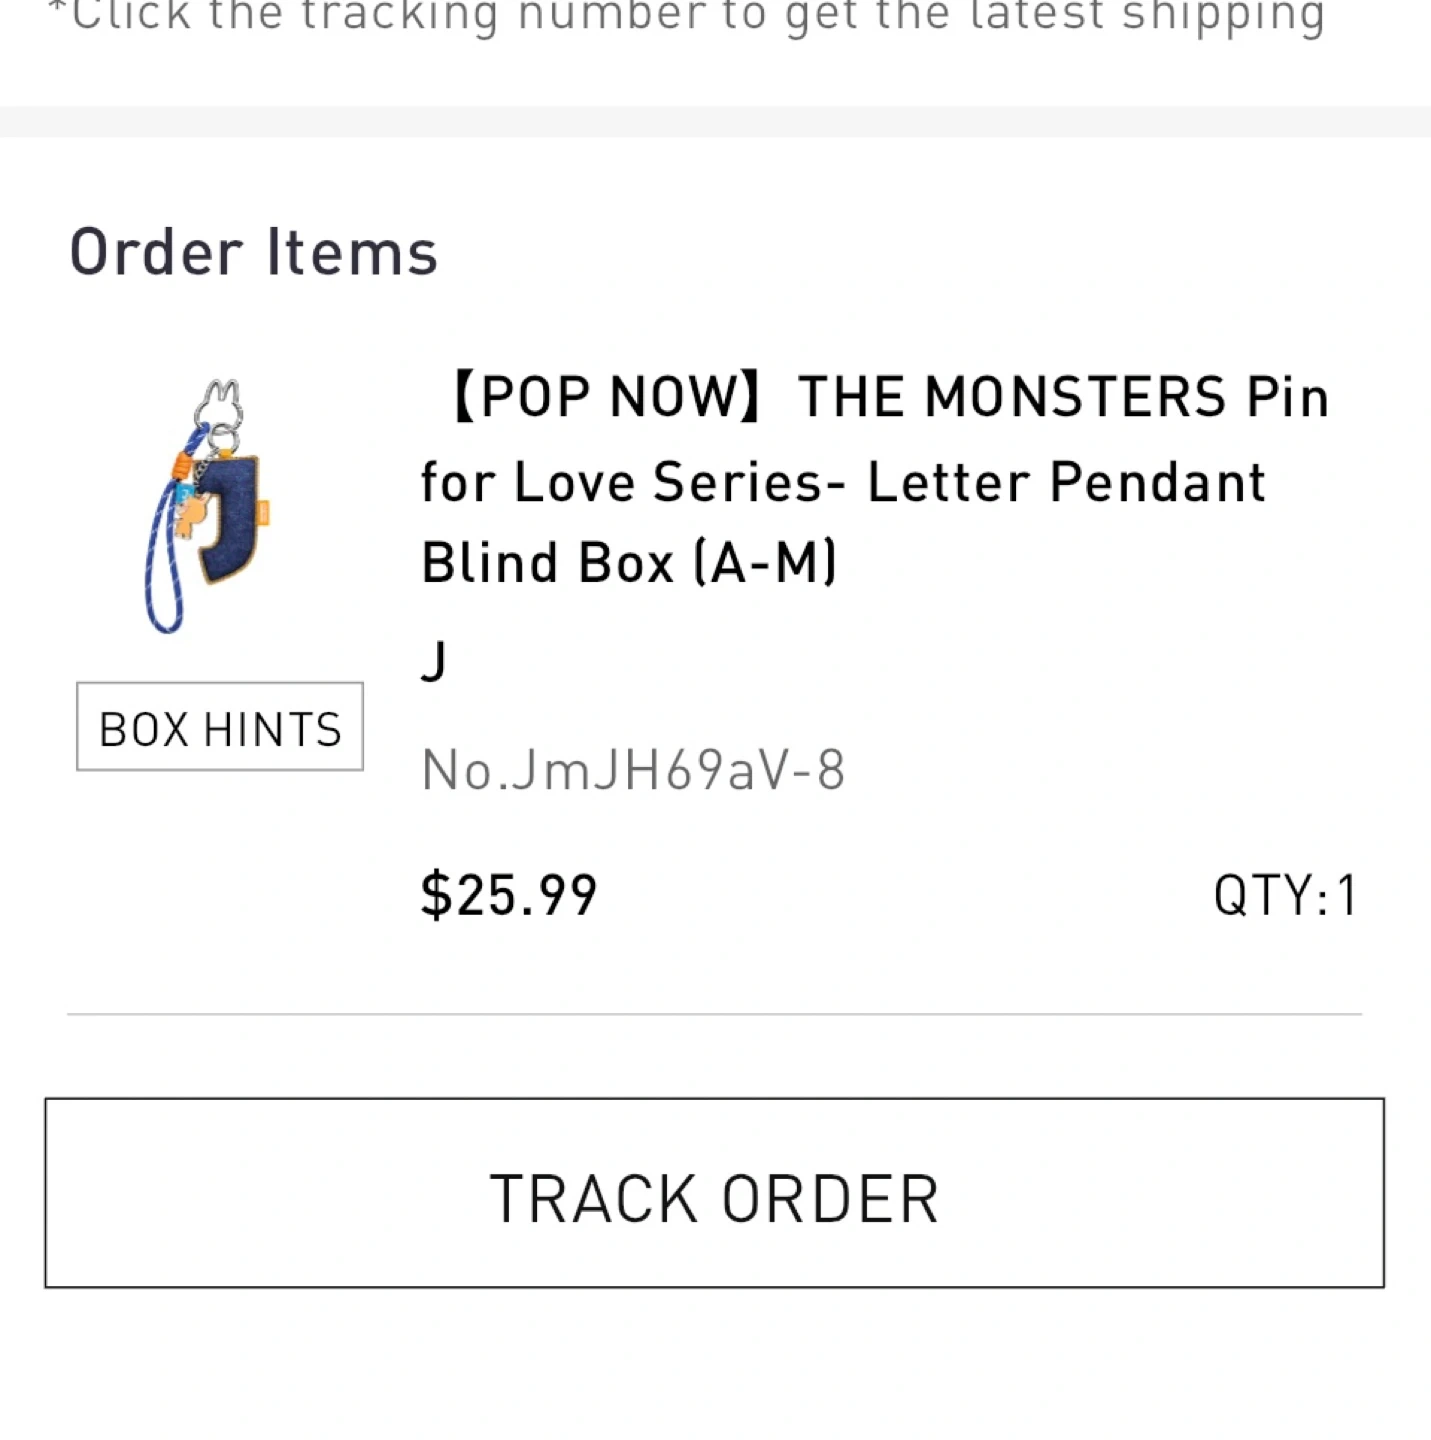
Task: Open THE MONSTERS Pin for Love product title
Action: (x=1062, y=397)
